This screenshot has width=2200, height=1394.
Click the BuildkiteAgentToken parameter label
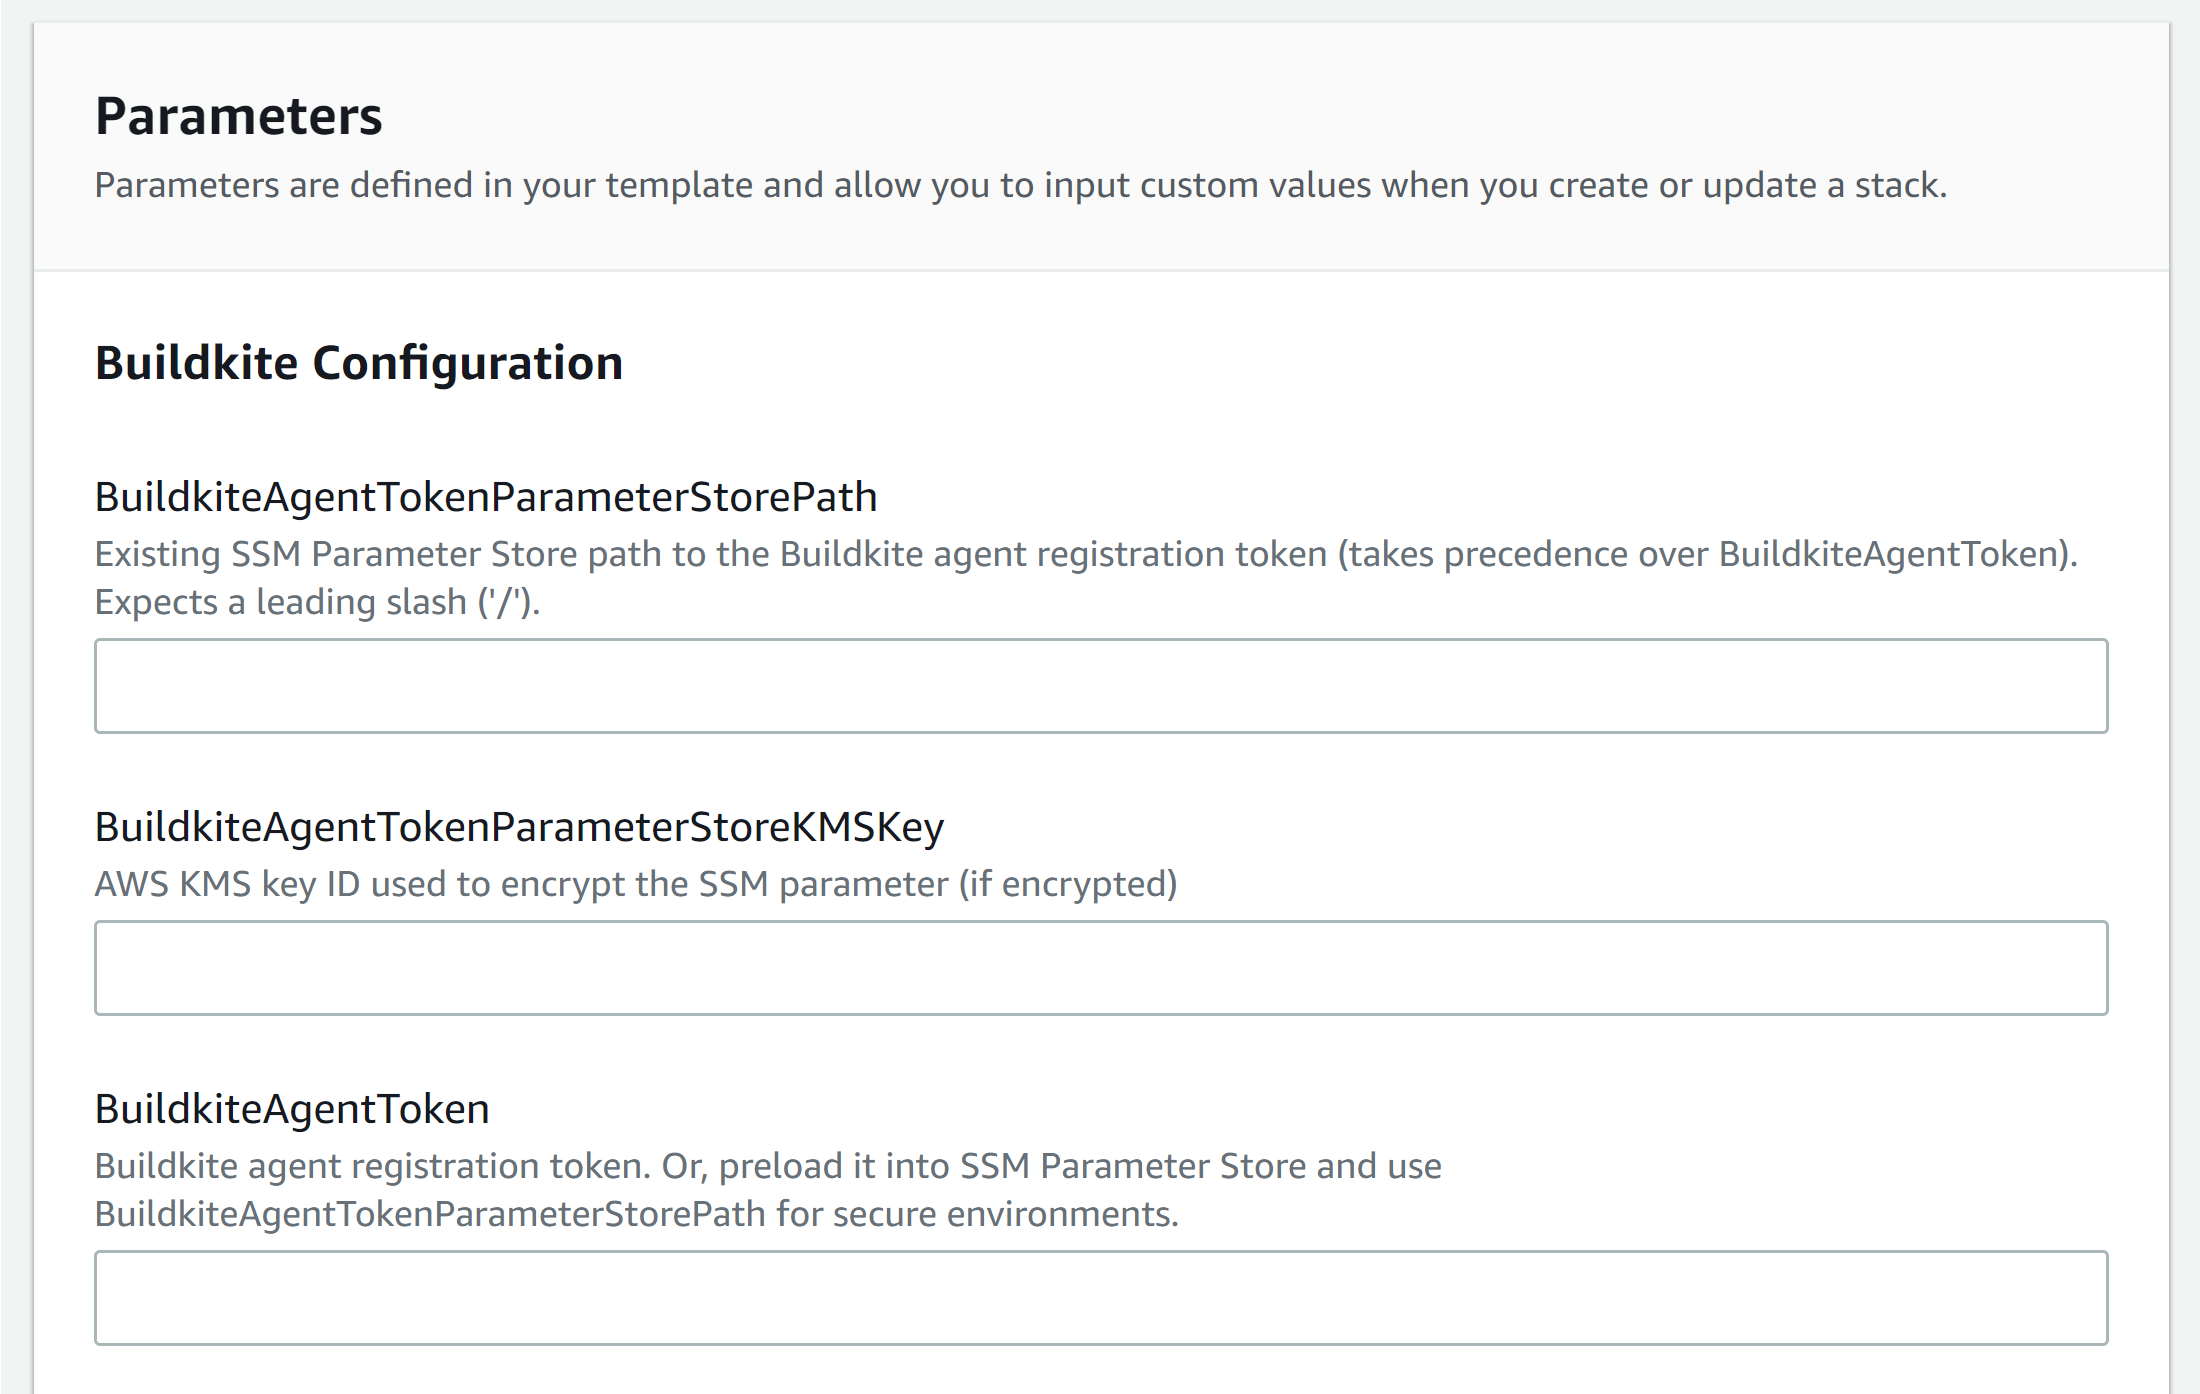[291, 1108]
